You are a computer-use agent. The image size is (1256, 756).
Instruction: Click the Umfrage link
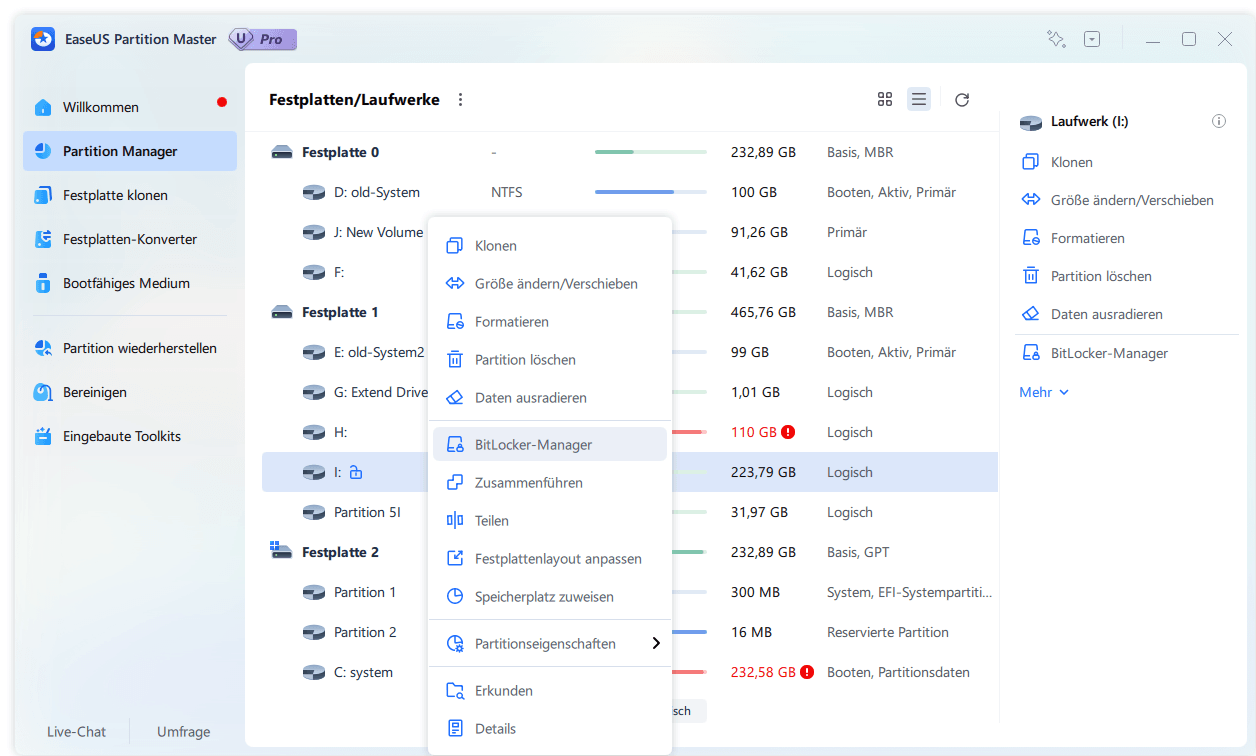click(x=183, y=731)
